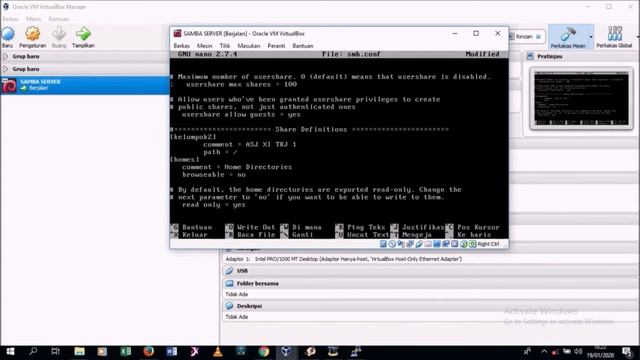Click Tampilkan green arrow icon
This screenshot has width=640, height=360.
tap(83, 34)
